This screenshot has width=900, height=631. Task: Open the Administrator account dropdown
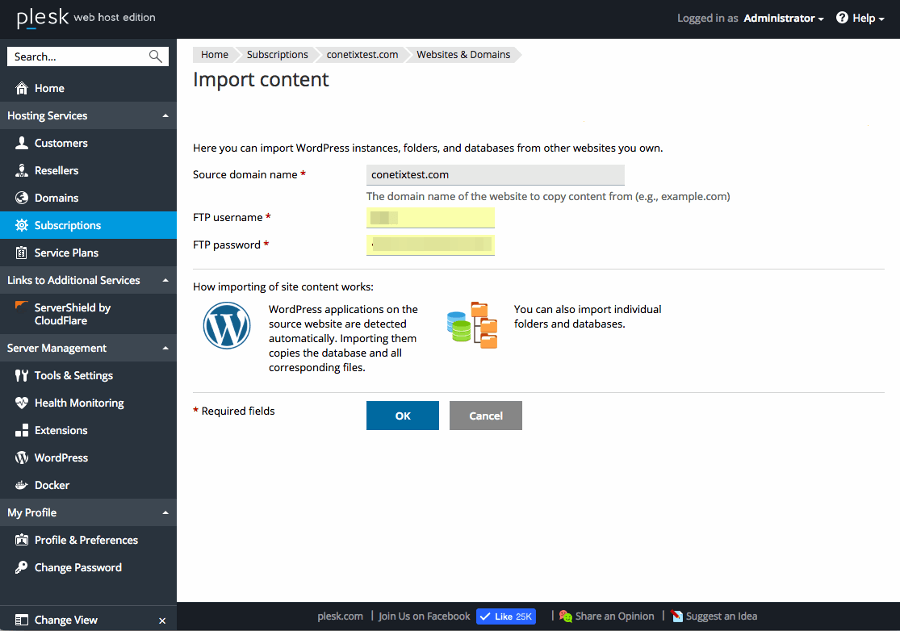click(783, 18)
